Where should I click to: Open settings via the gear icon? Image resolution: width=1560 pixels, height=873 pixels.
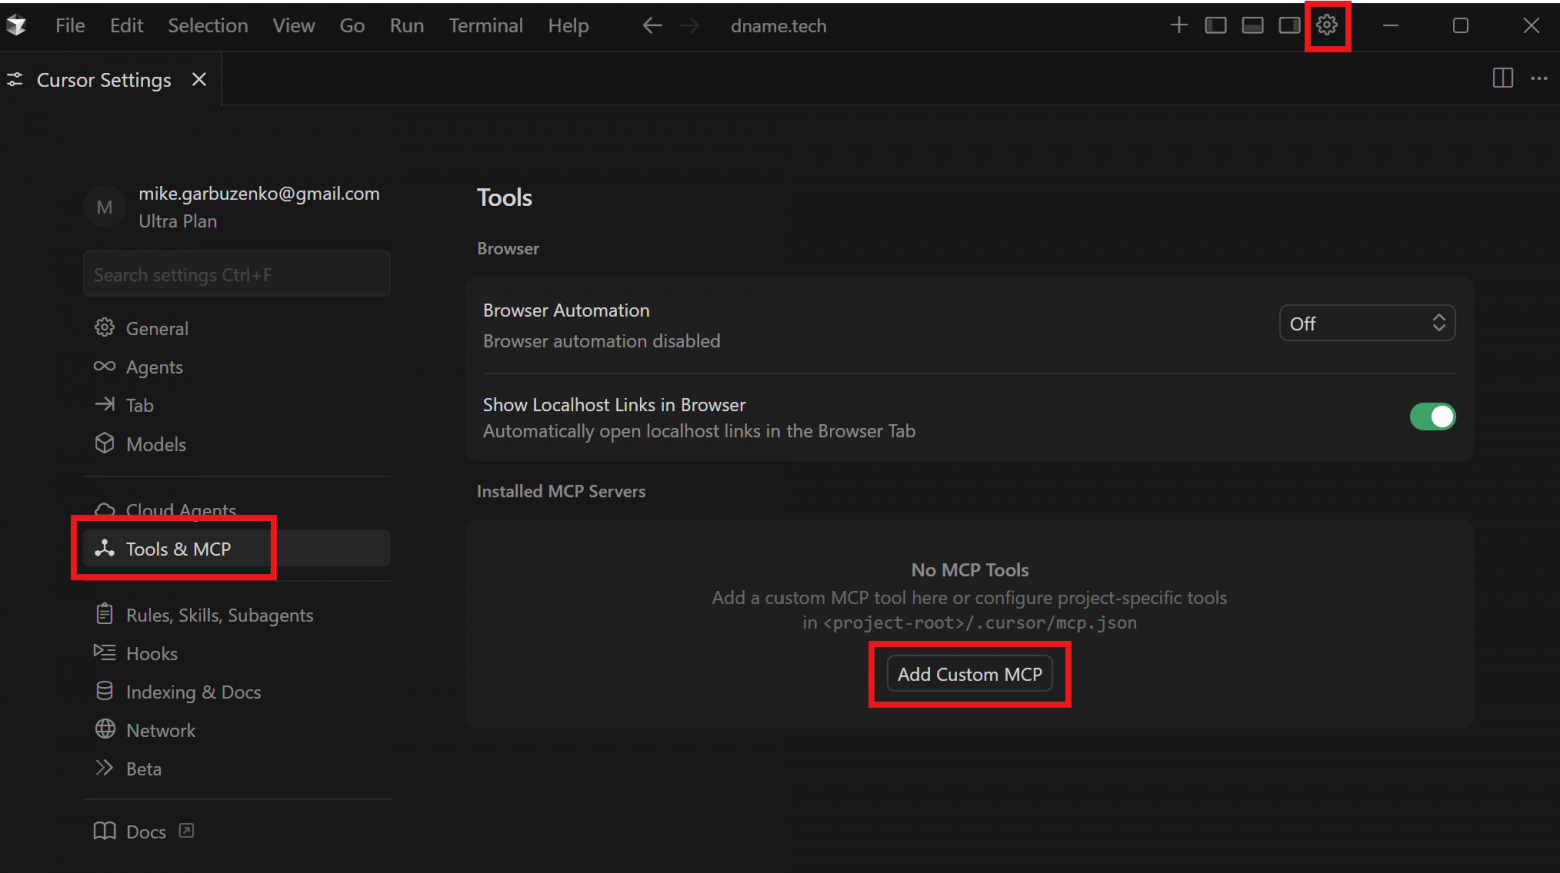[x=1326, y=25]
